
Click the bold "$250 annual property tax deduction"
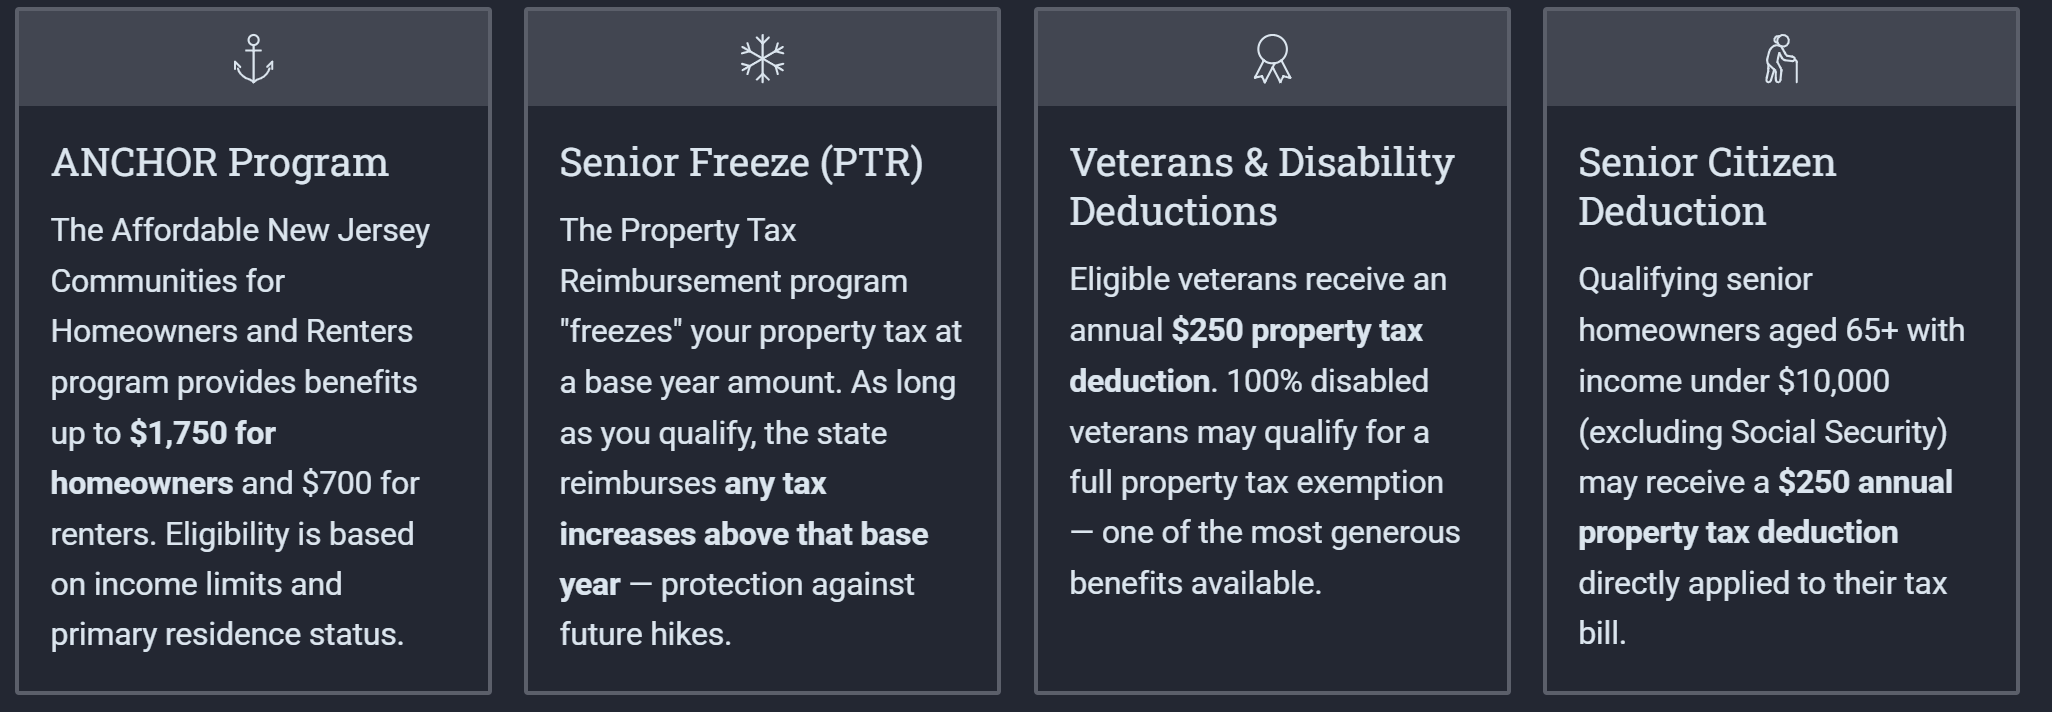click(1864, 483)
